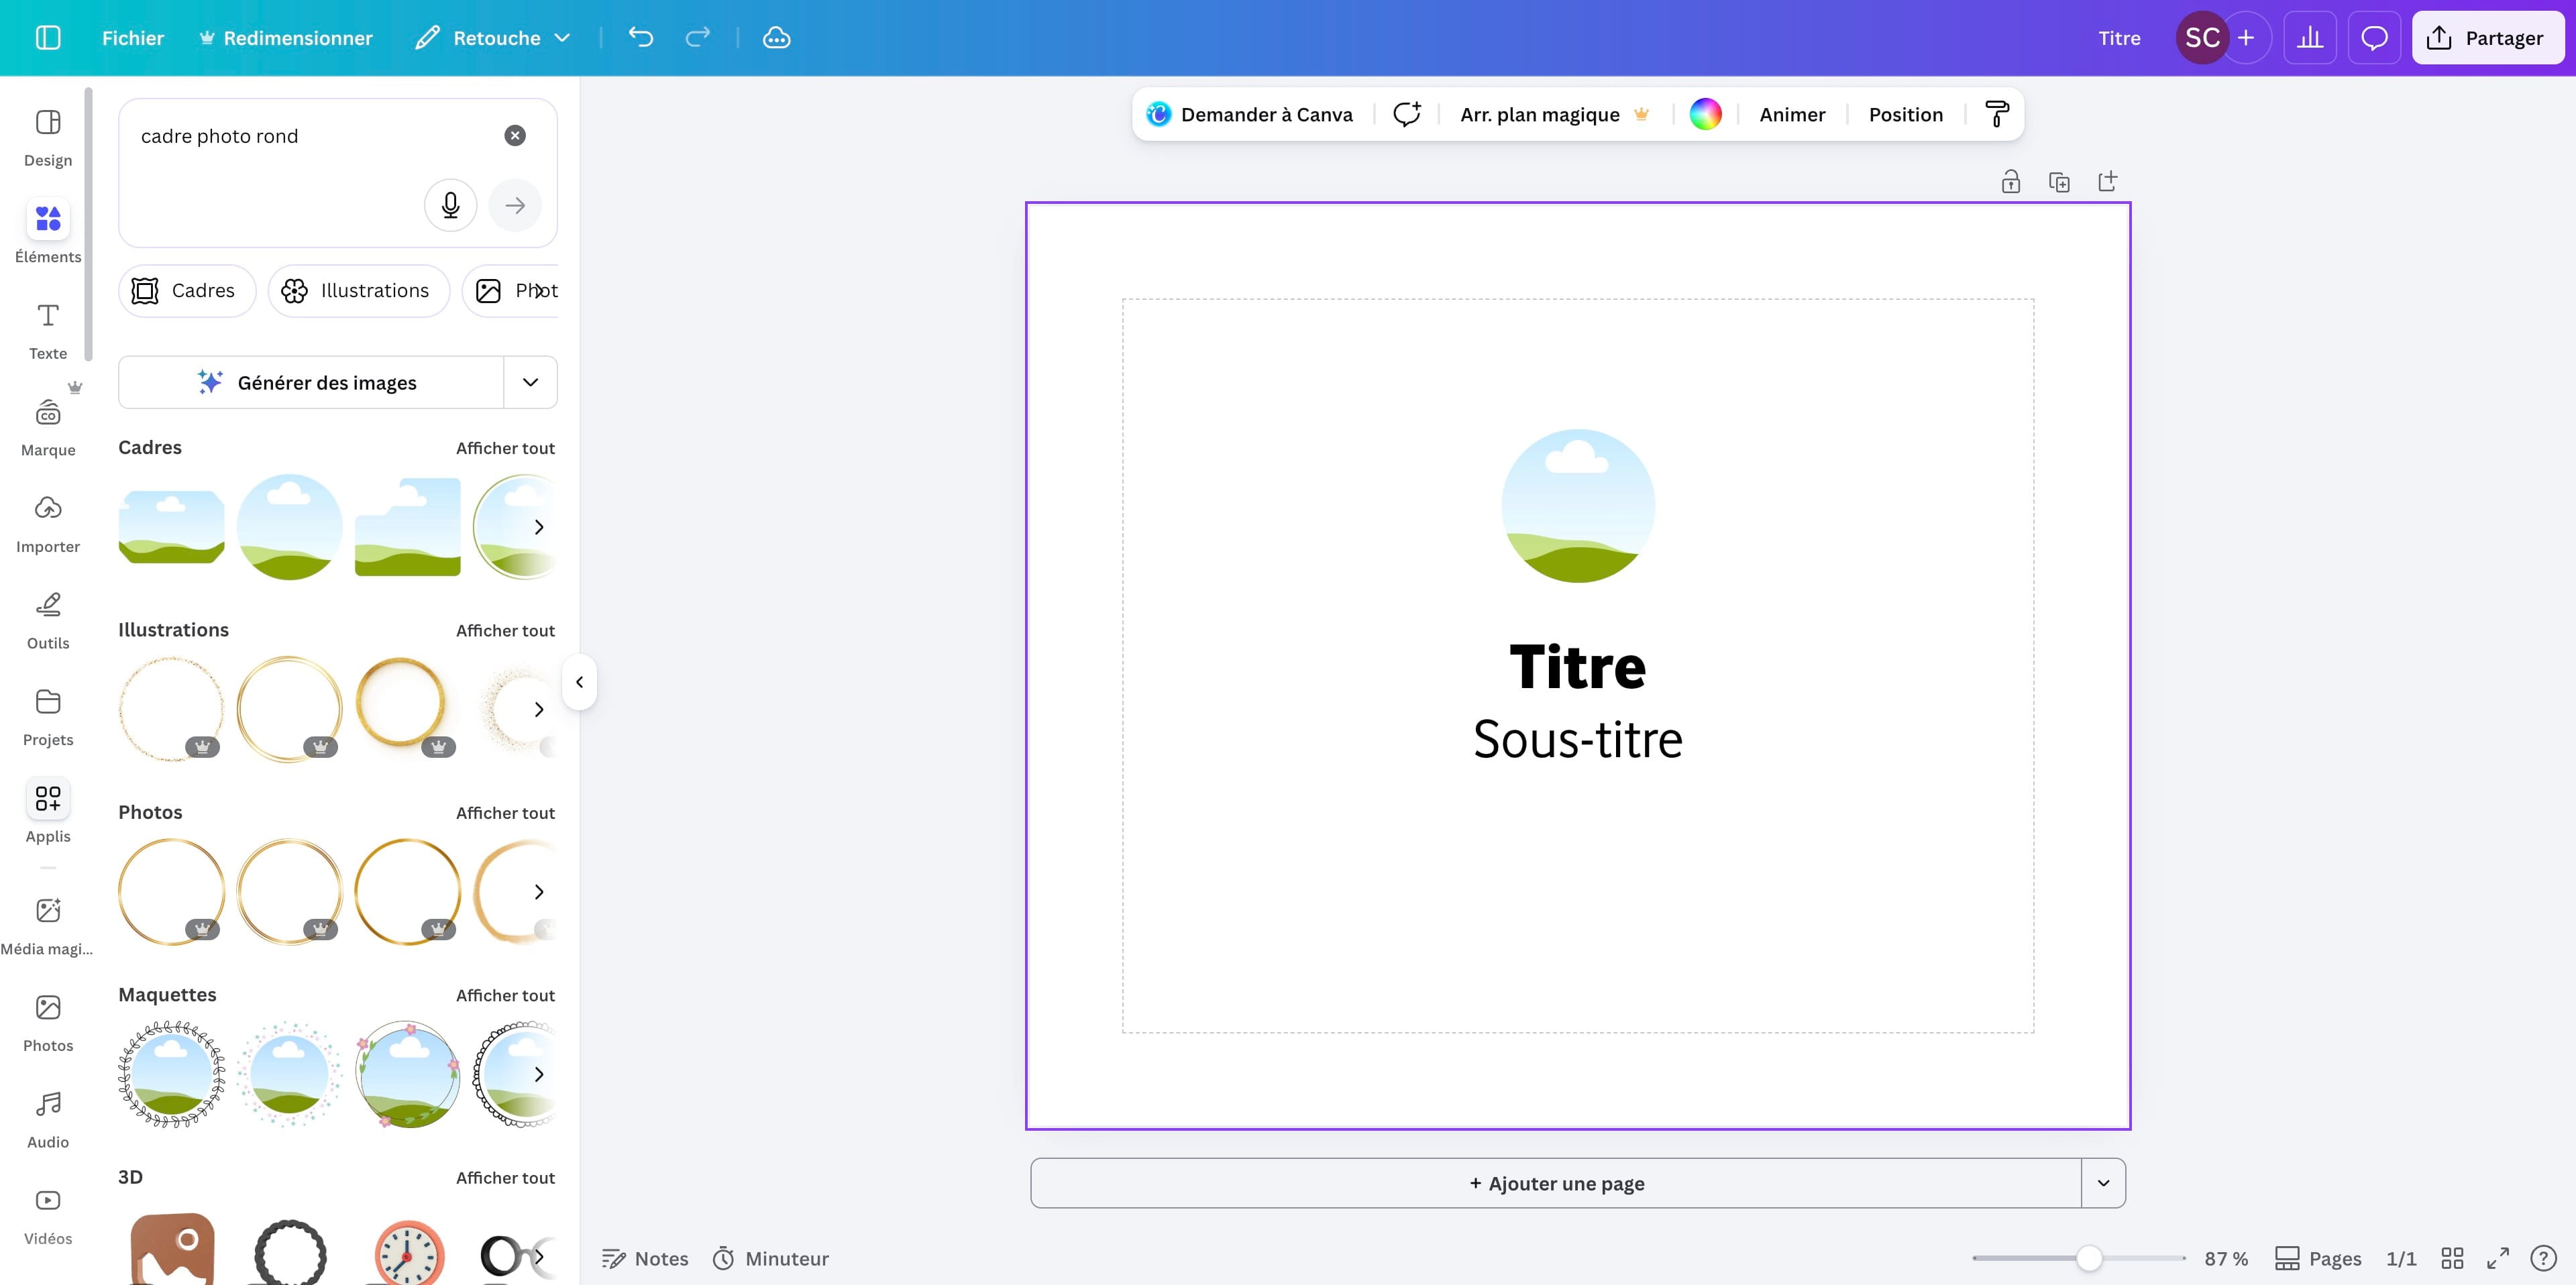Undo the last action
This screenshot has width=2576, height=1285.
point(641,38)
